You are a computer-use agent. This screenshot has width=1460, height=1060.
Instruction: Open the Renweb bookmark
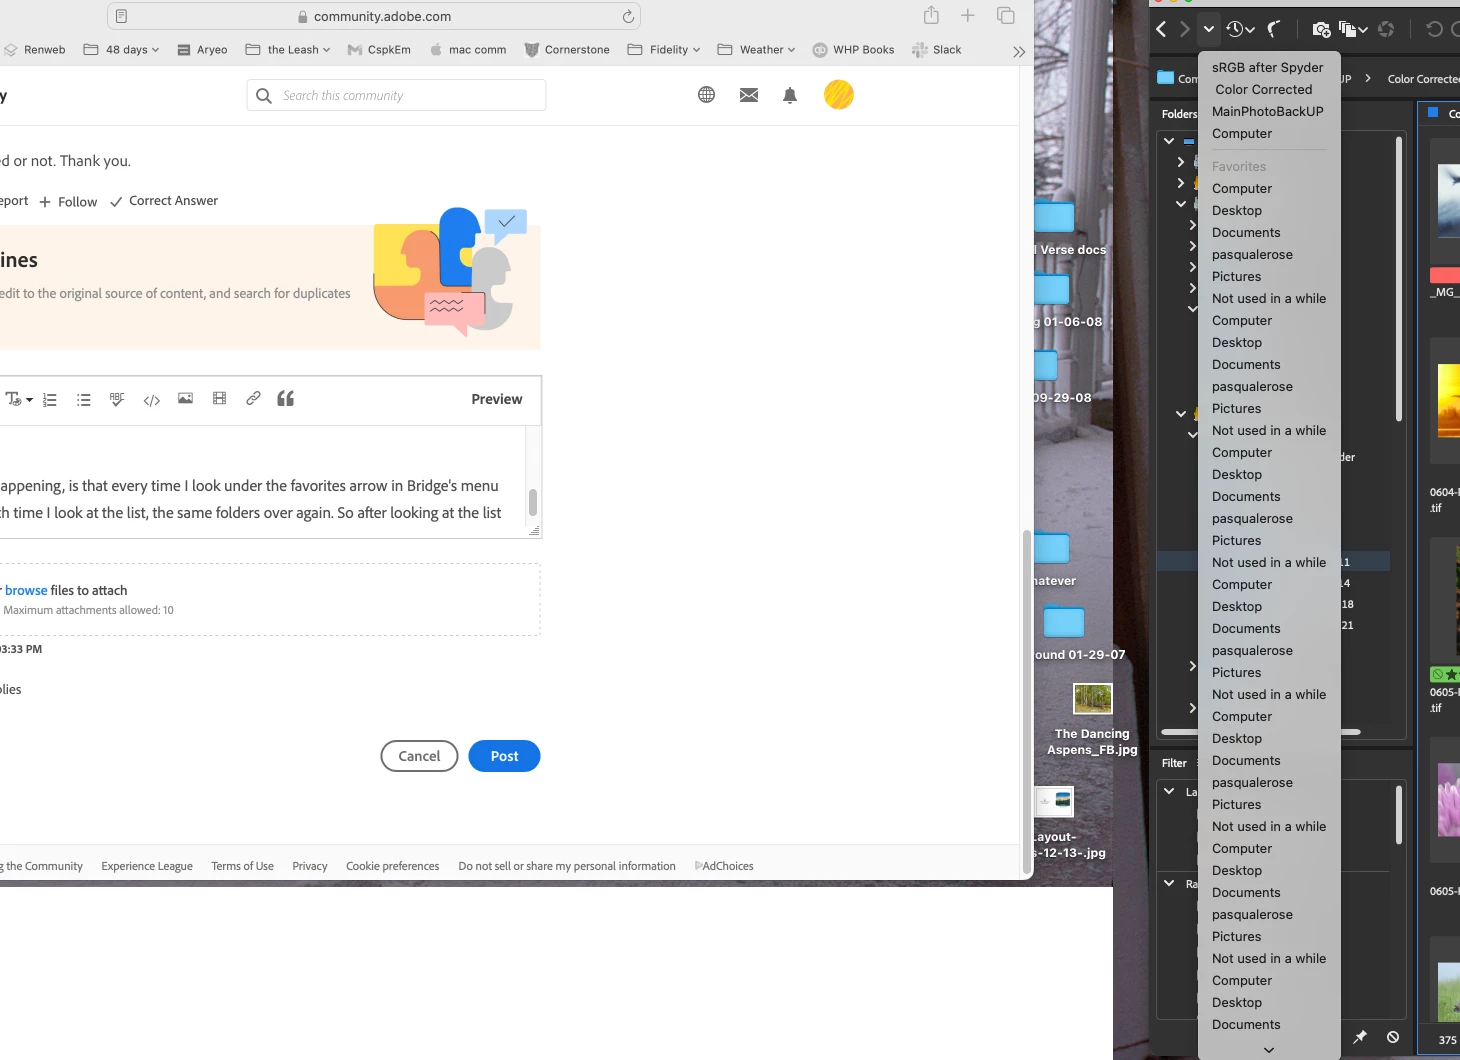(x=34, y=49)
